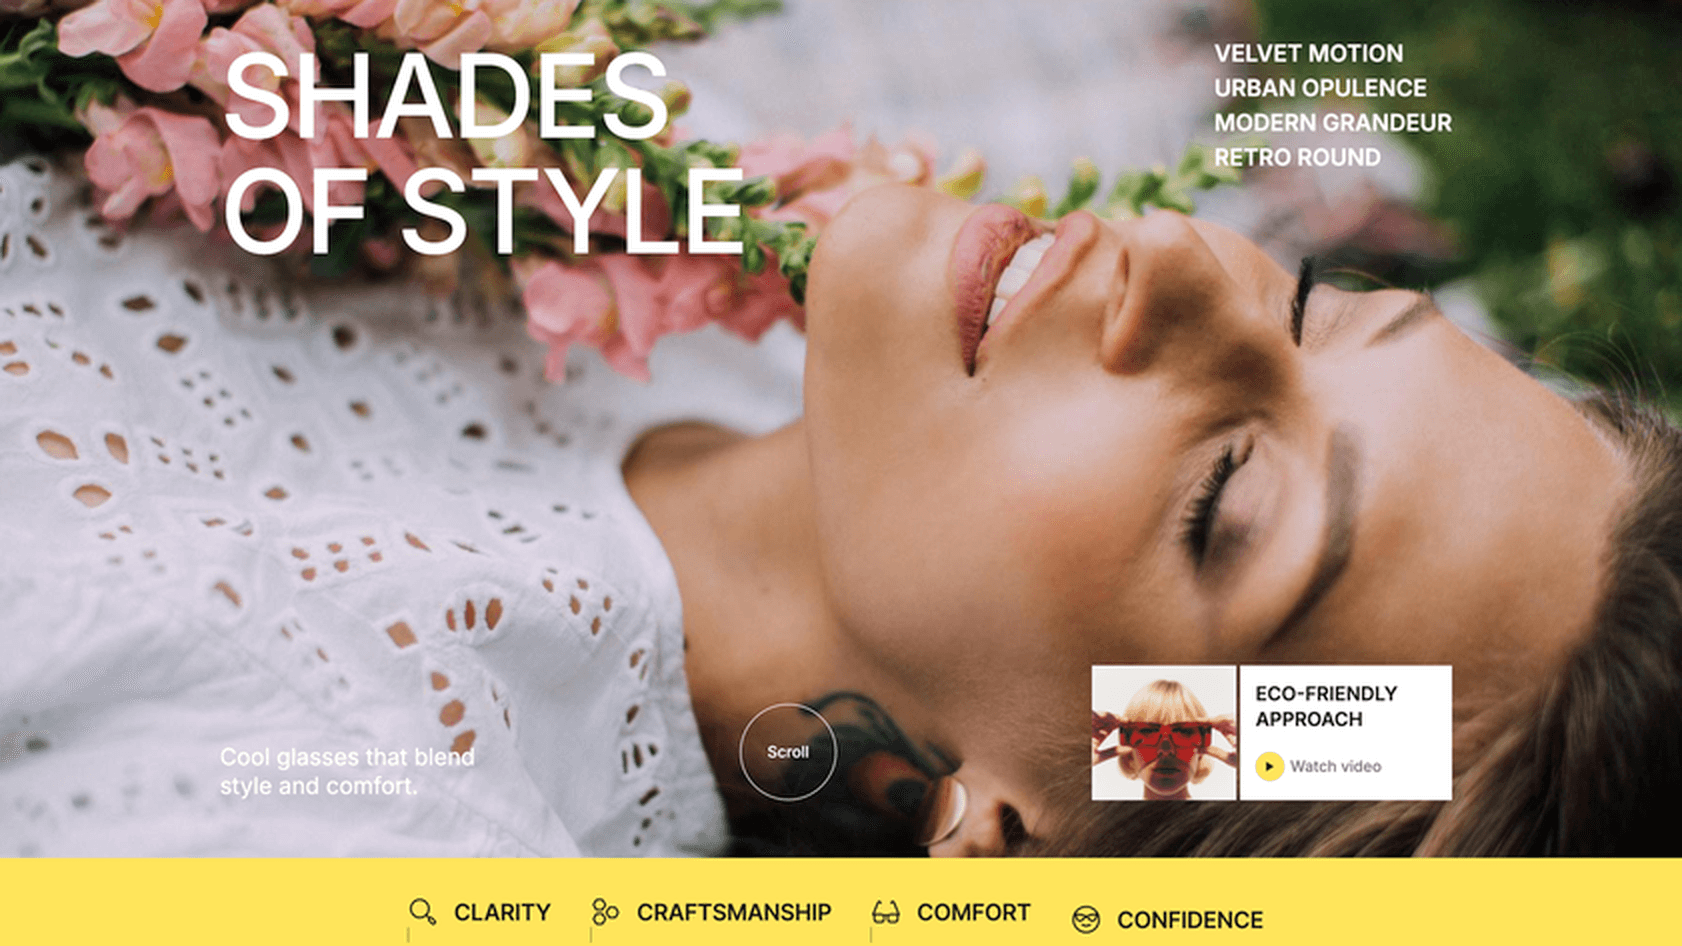Click the Watch video link text
This screenshot has width=1682, height=946.
pyautogui.click(x=1335, y=766)
